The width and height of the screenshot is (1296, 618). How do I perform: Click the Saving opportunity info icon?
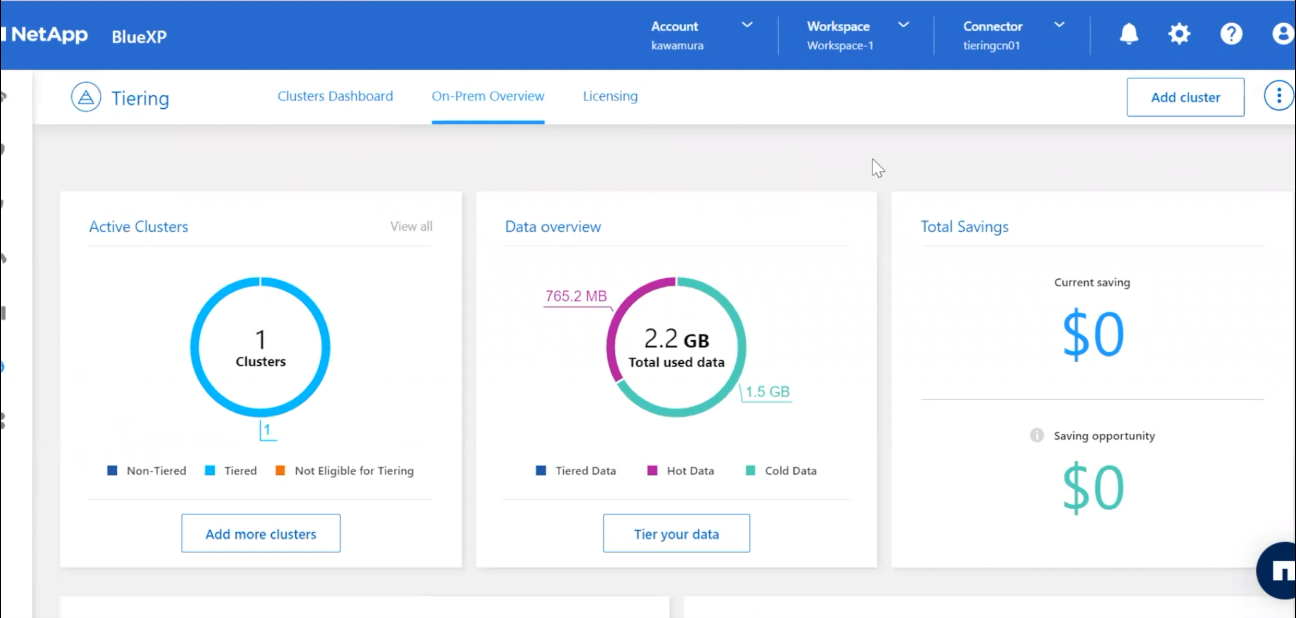(x=1037, y=436)
